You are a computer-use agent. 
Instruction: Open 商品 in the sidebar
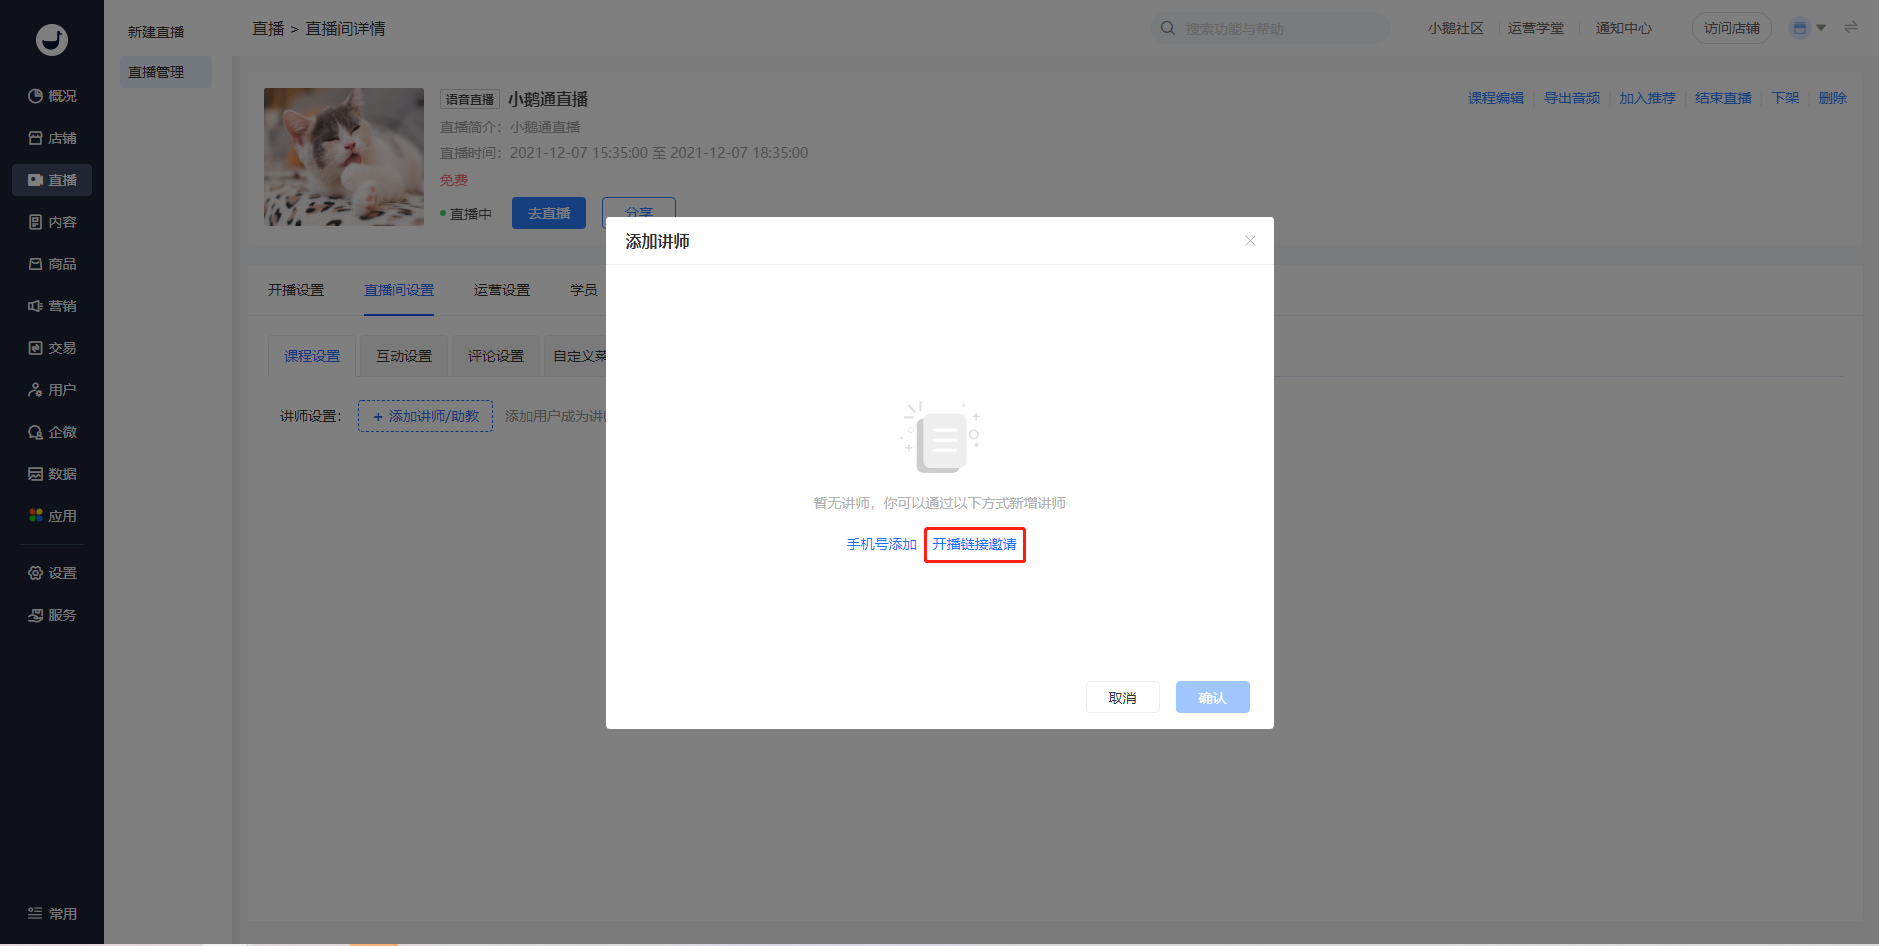(52, 264)
